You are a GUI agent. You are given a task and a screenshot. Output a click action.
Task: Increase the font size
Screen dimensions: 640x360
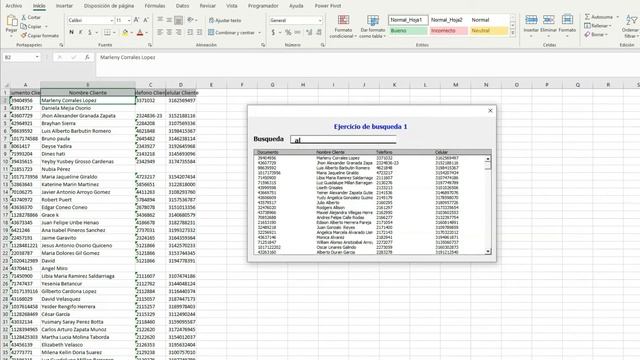(136, 20)
